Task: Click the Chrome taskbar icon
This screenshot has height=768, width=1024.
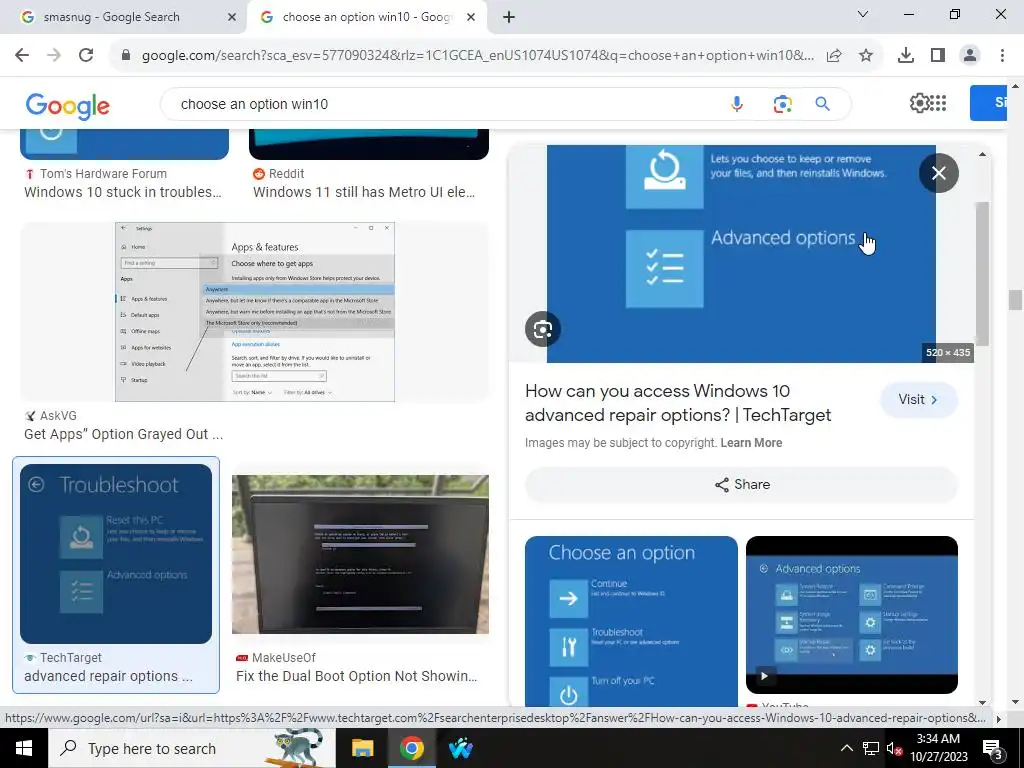Action: point(411,748)
